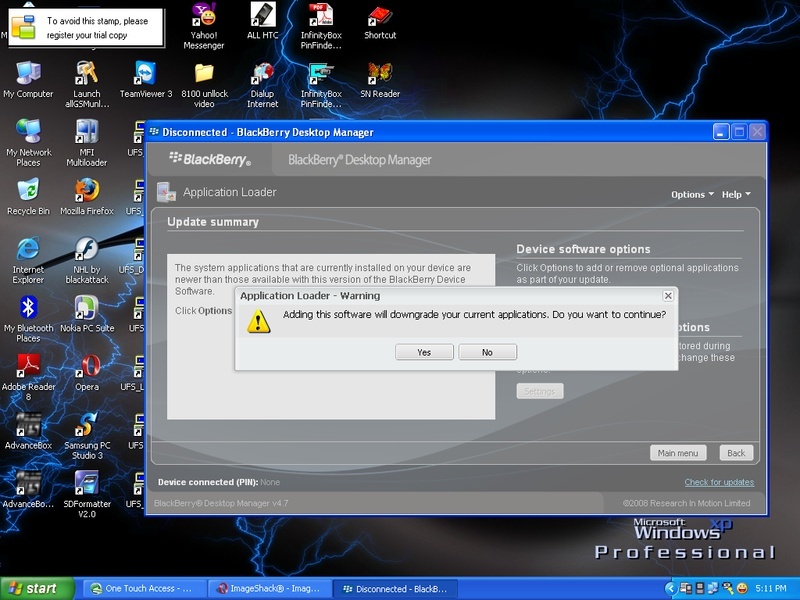Expand hidden system tray icons
This screenshot has width=800, height=600.
(671, 589)
